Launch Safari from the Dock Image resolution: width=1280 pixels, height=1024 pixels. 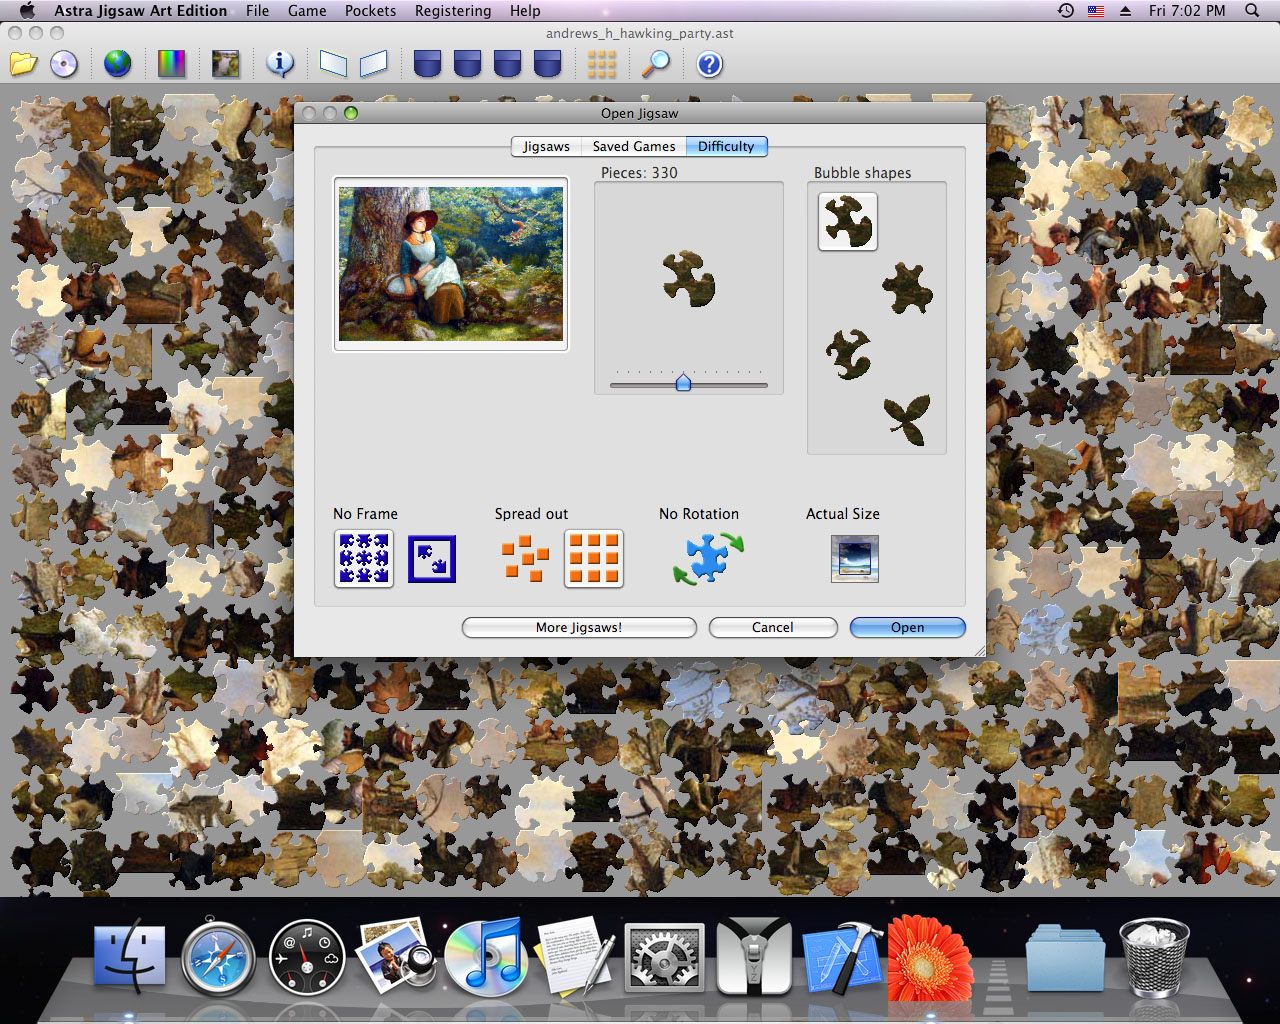[x=218, y=957]
